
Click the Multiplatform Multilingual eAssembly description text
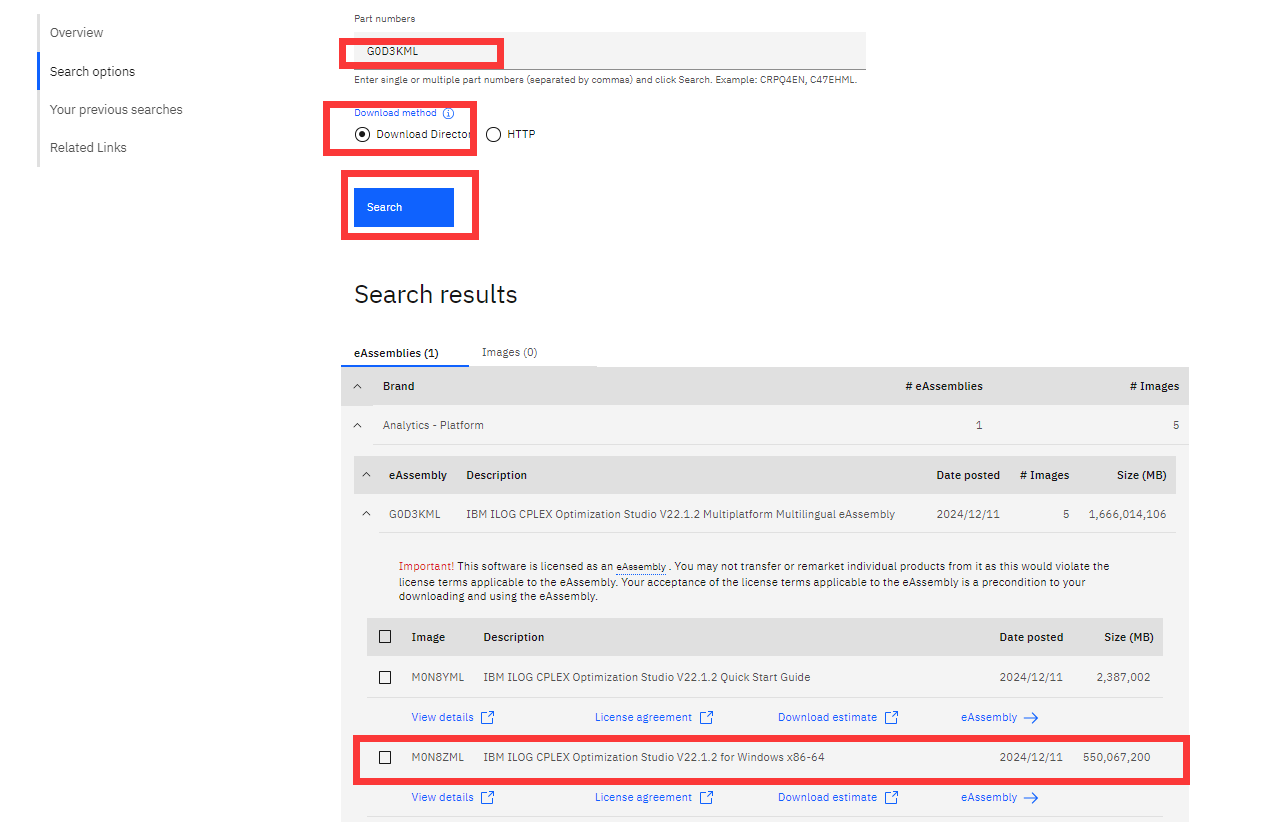tap(680, 514)
